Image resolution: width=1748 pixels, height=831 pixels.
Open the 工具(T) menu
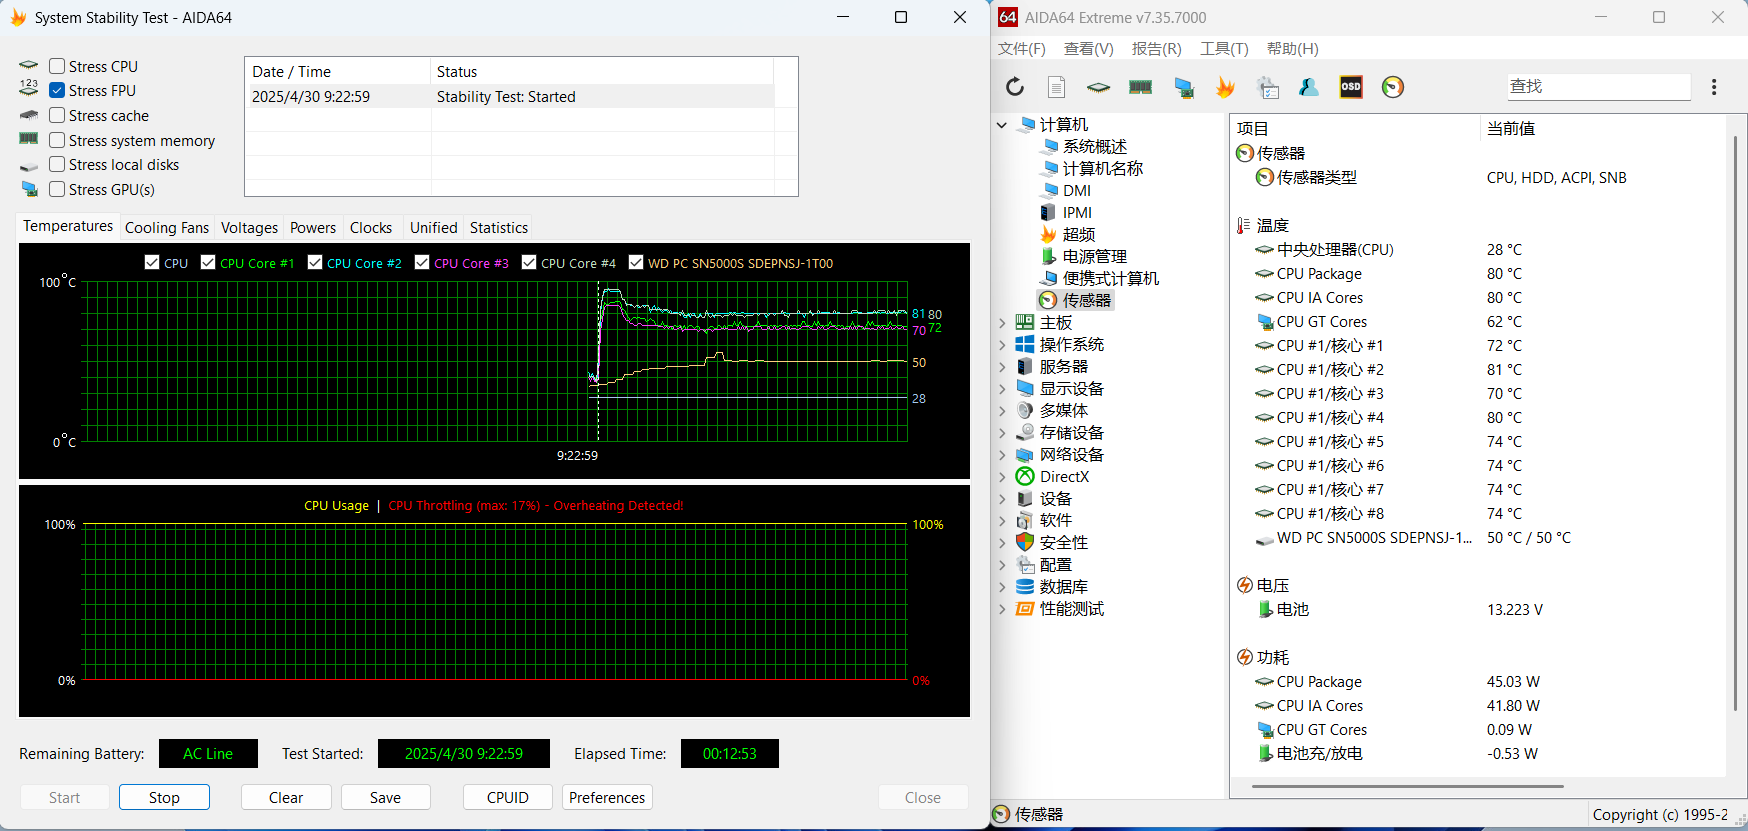tap(1224, 49)
